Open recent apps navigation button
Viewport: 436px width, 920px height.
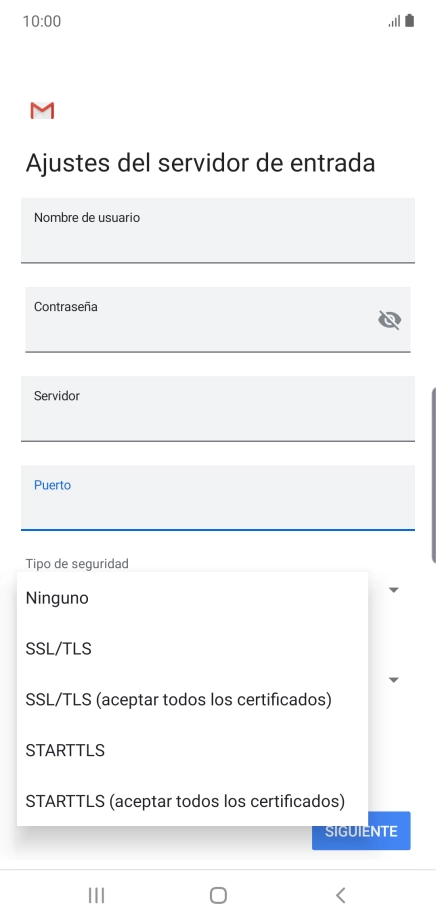96,895
